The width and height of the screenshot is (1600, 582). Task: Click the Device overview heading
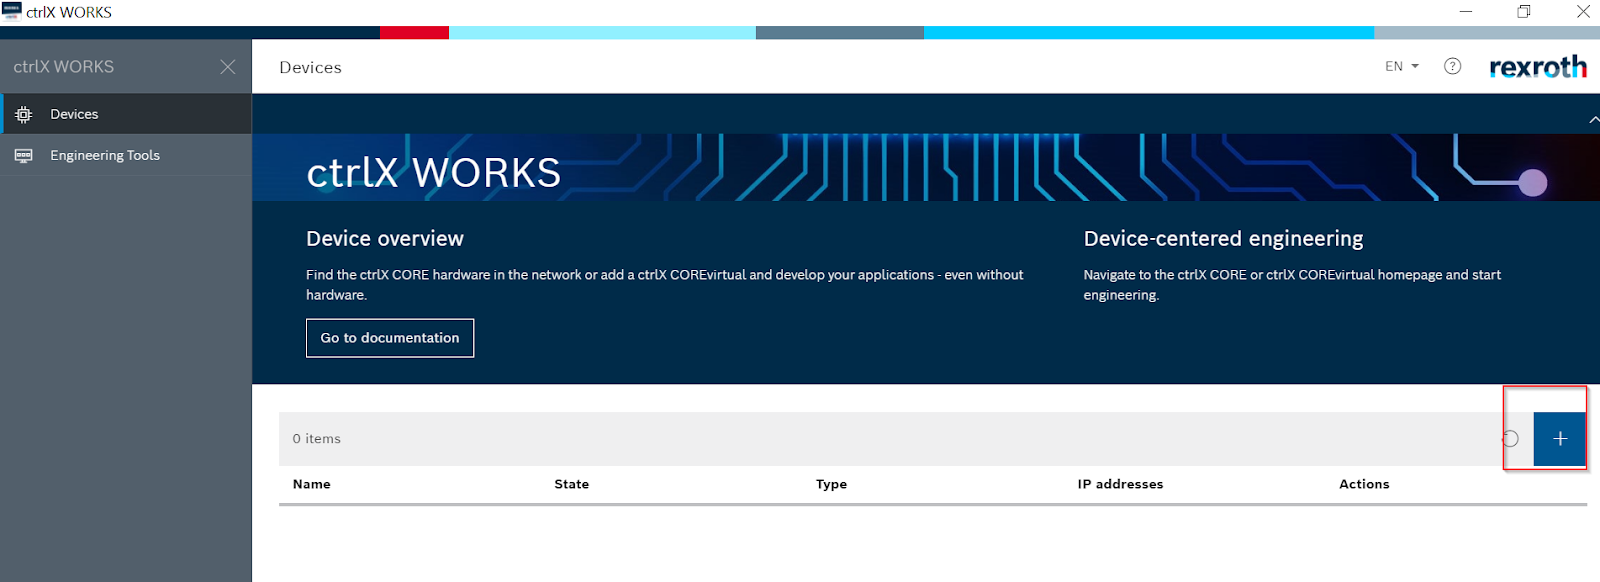coord(385,239)
